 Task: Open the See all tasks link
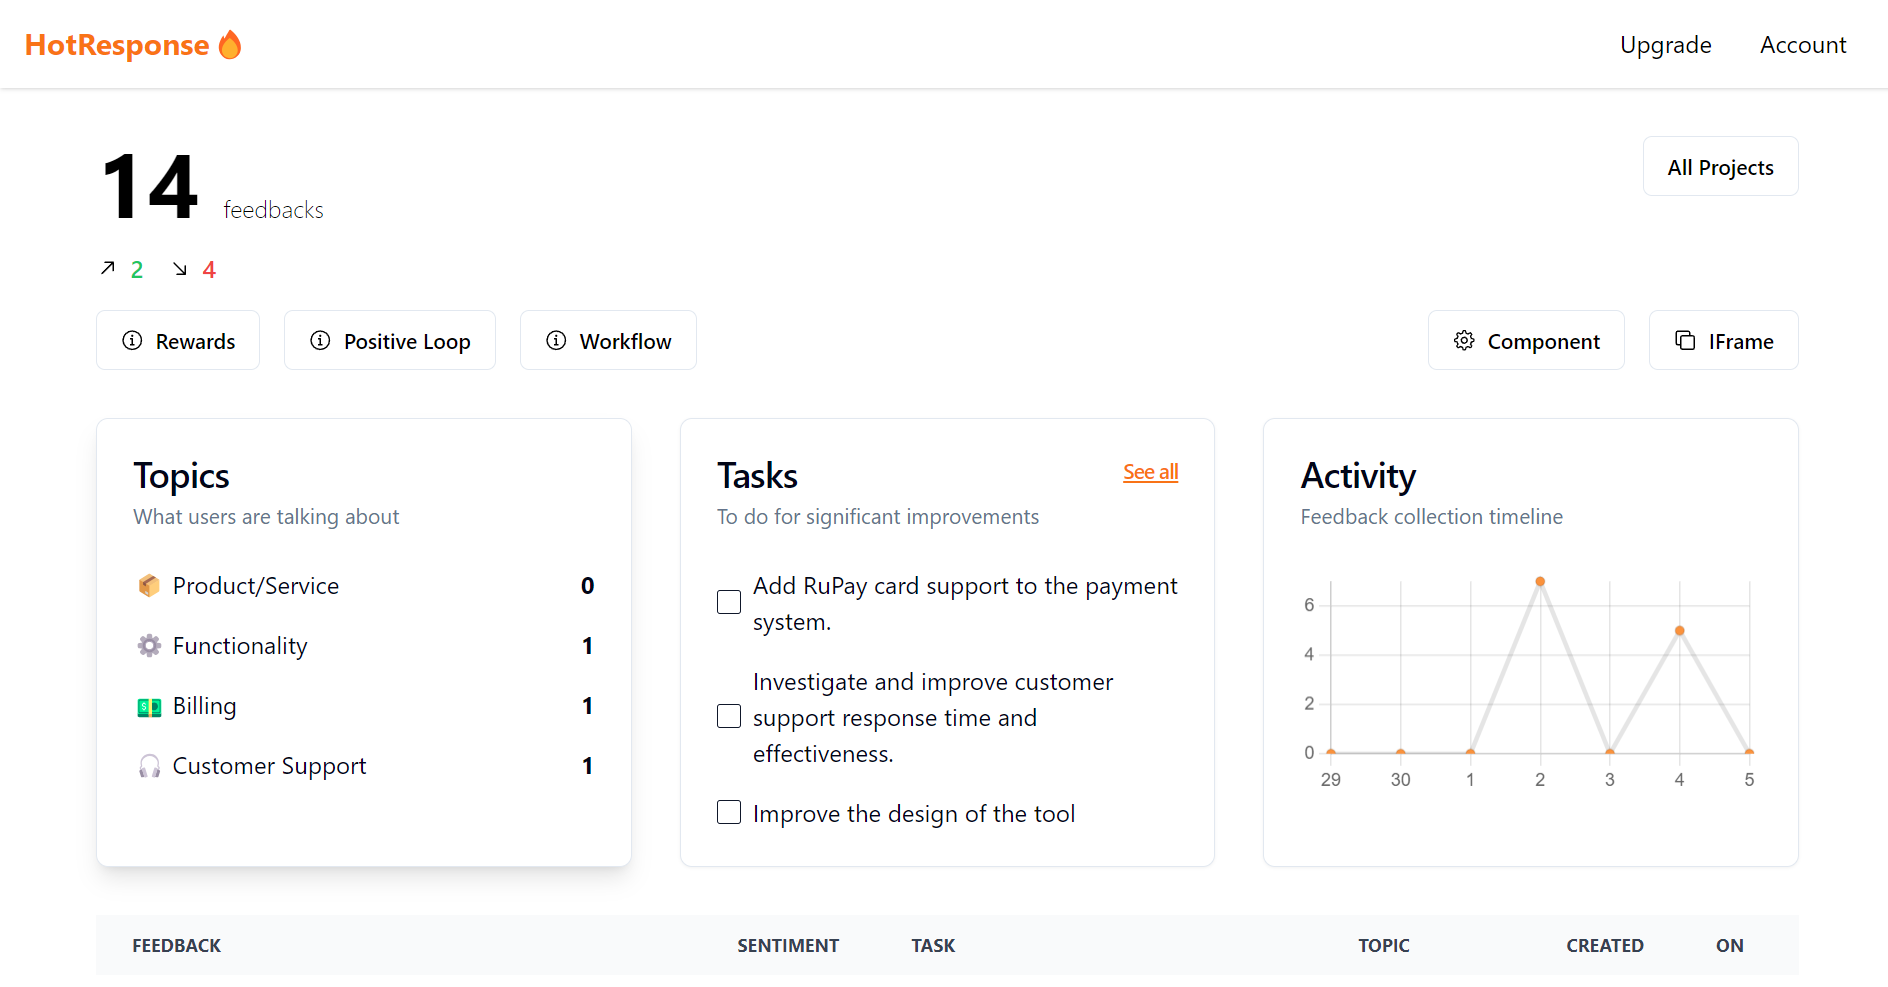(x=1150, y=472)
